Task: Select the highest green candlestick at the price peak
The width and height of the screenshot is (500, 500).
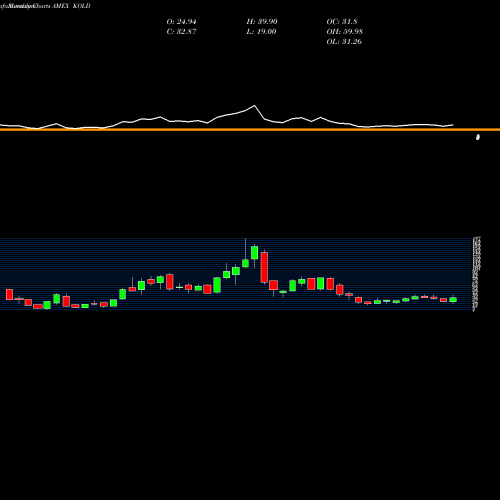Action: tap(255, 252)
